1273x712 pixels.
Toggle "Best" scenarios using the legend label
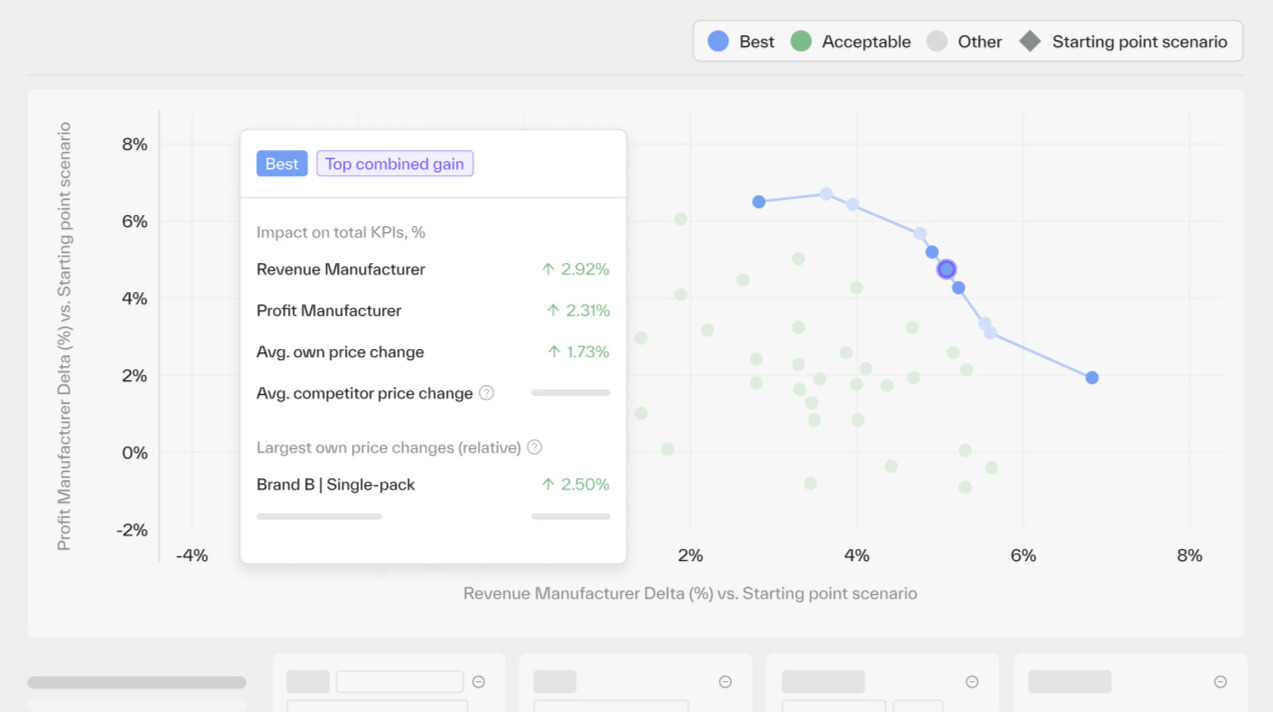pos(755,41)
